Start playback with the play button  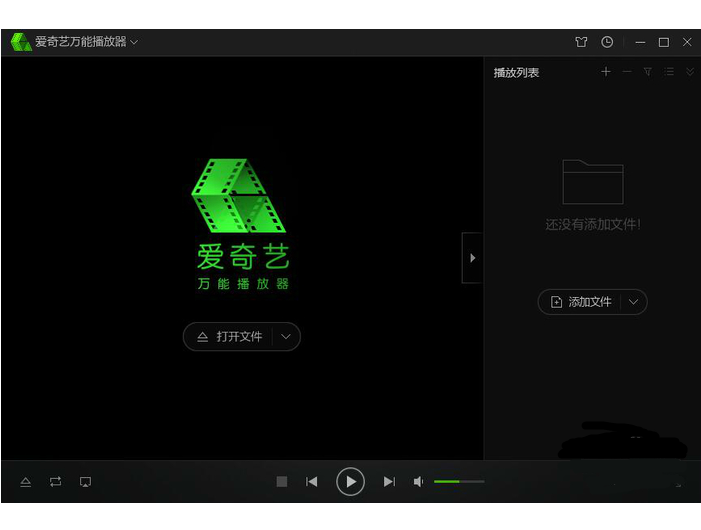pos(350,482)
